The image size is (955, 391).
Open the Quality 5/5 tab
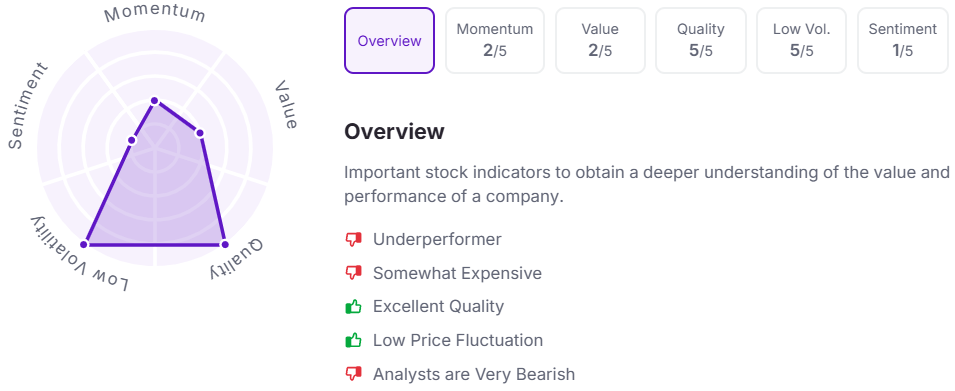(700, 41)
